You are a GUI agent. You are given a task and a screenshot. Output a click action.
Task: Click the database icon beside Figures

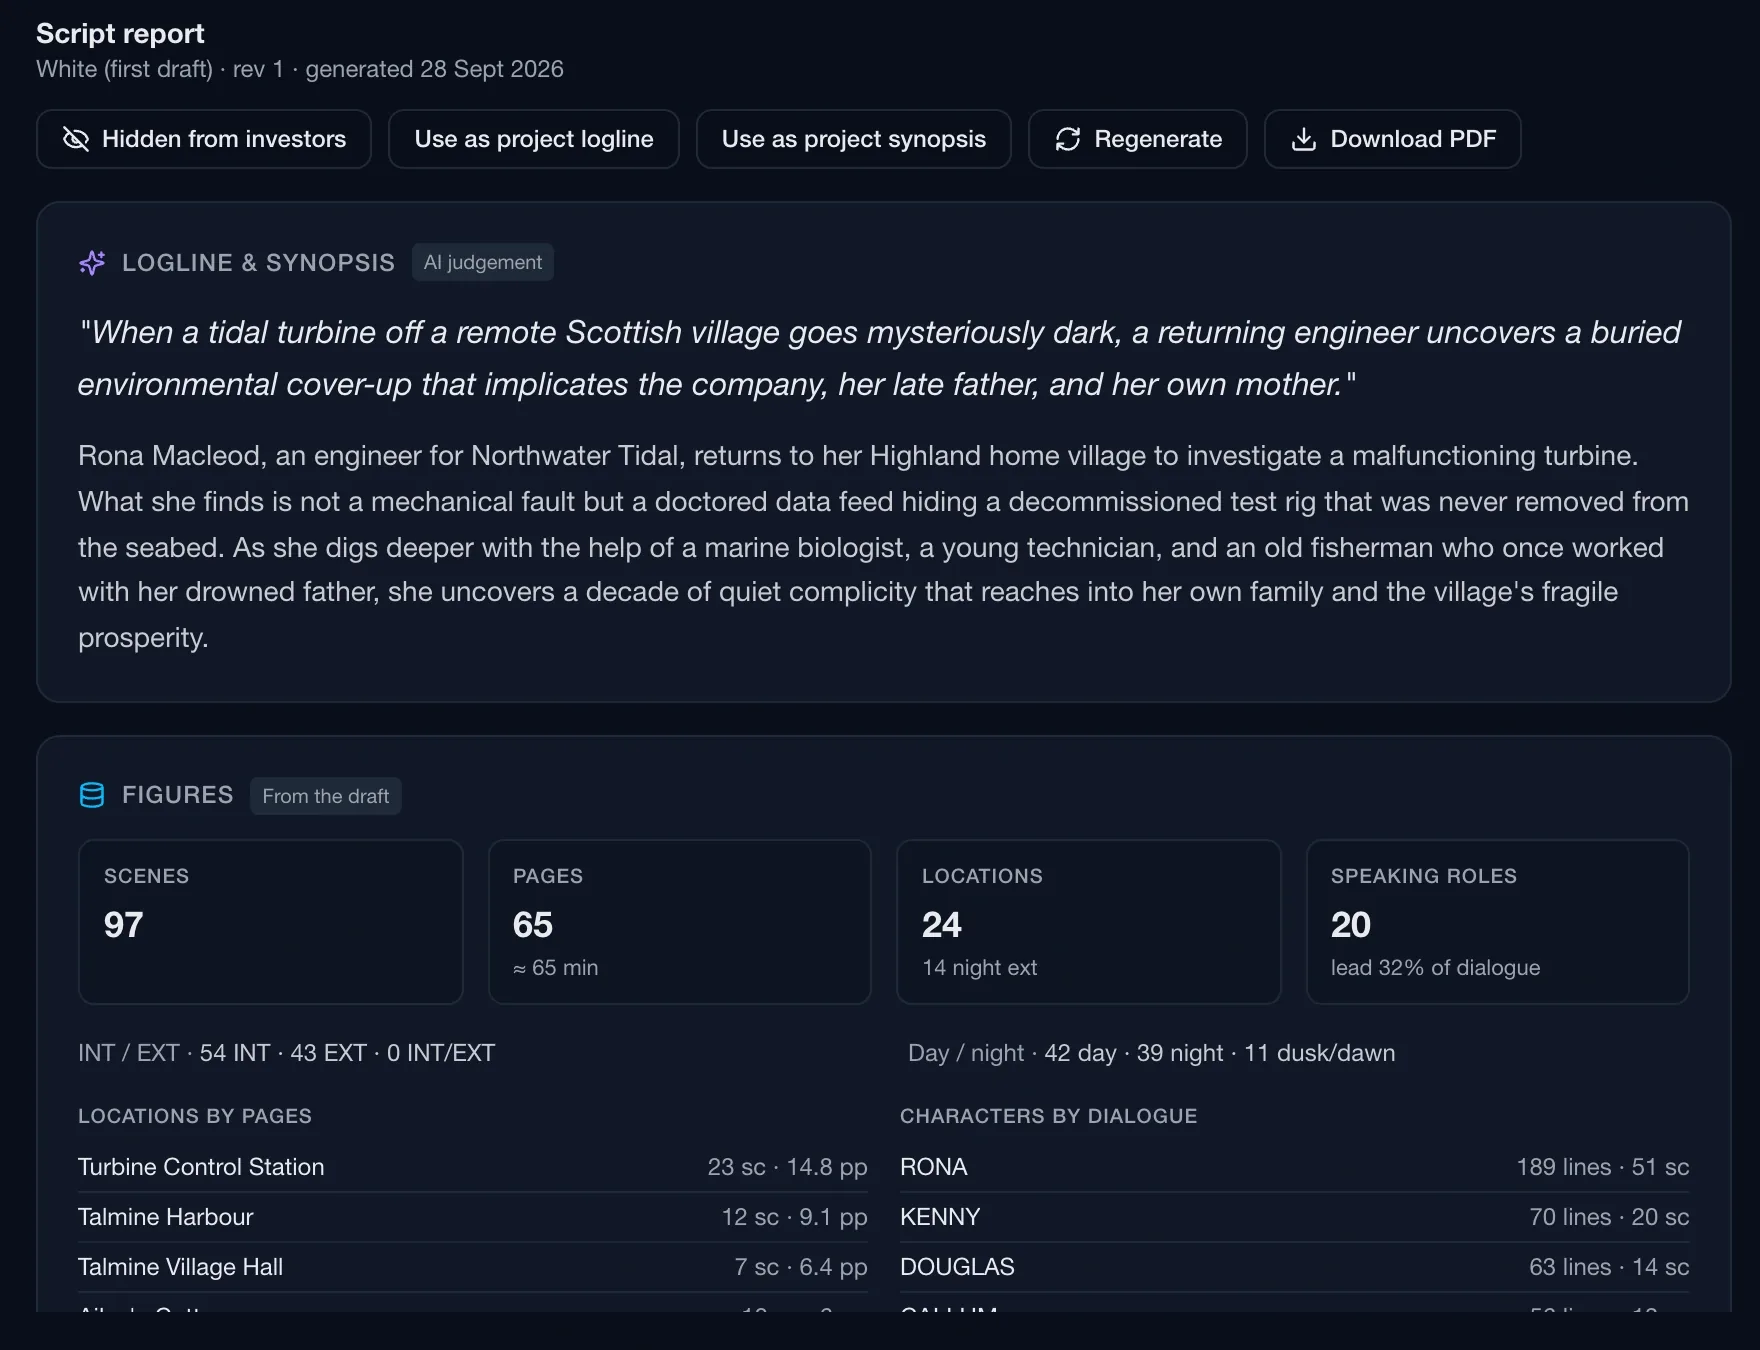[x=92, y=795]
